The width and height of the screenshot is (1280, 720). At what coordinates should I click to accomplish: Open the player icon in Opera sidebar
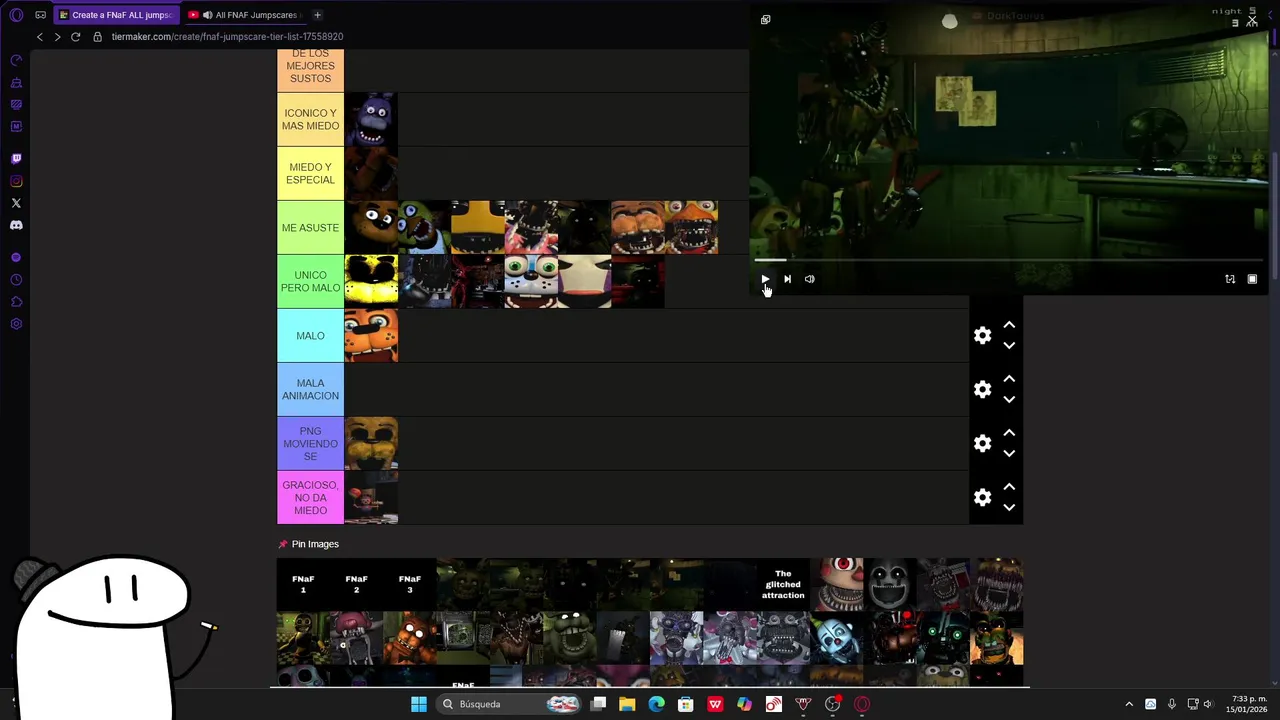(x=16, y=258)
